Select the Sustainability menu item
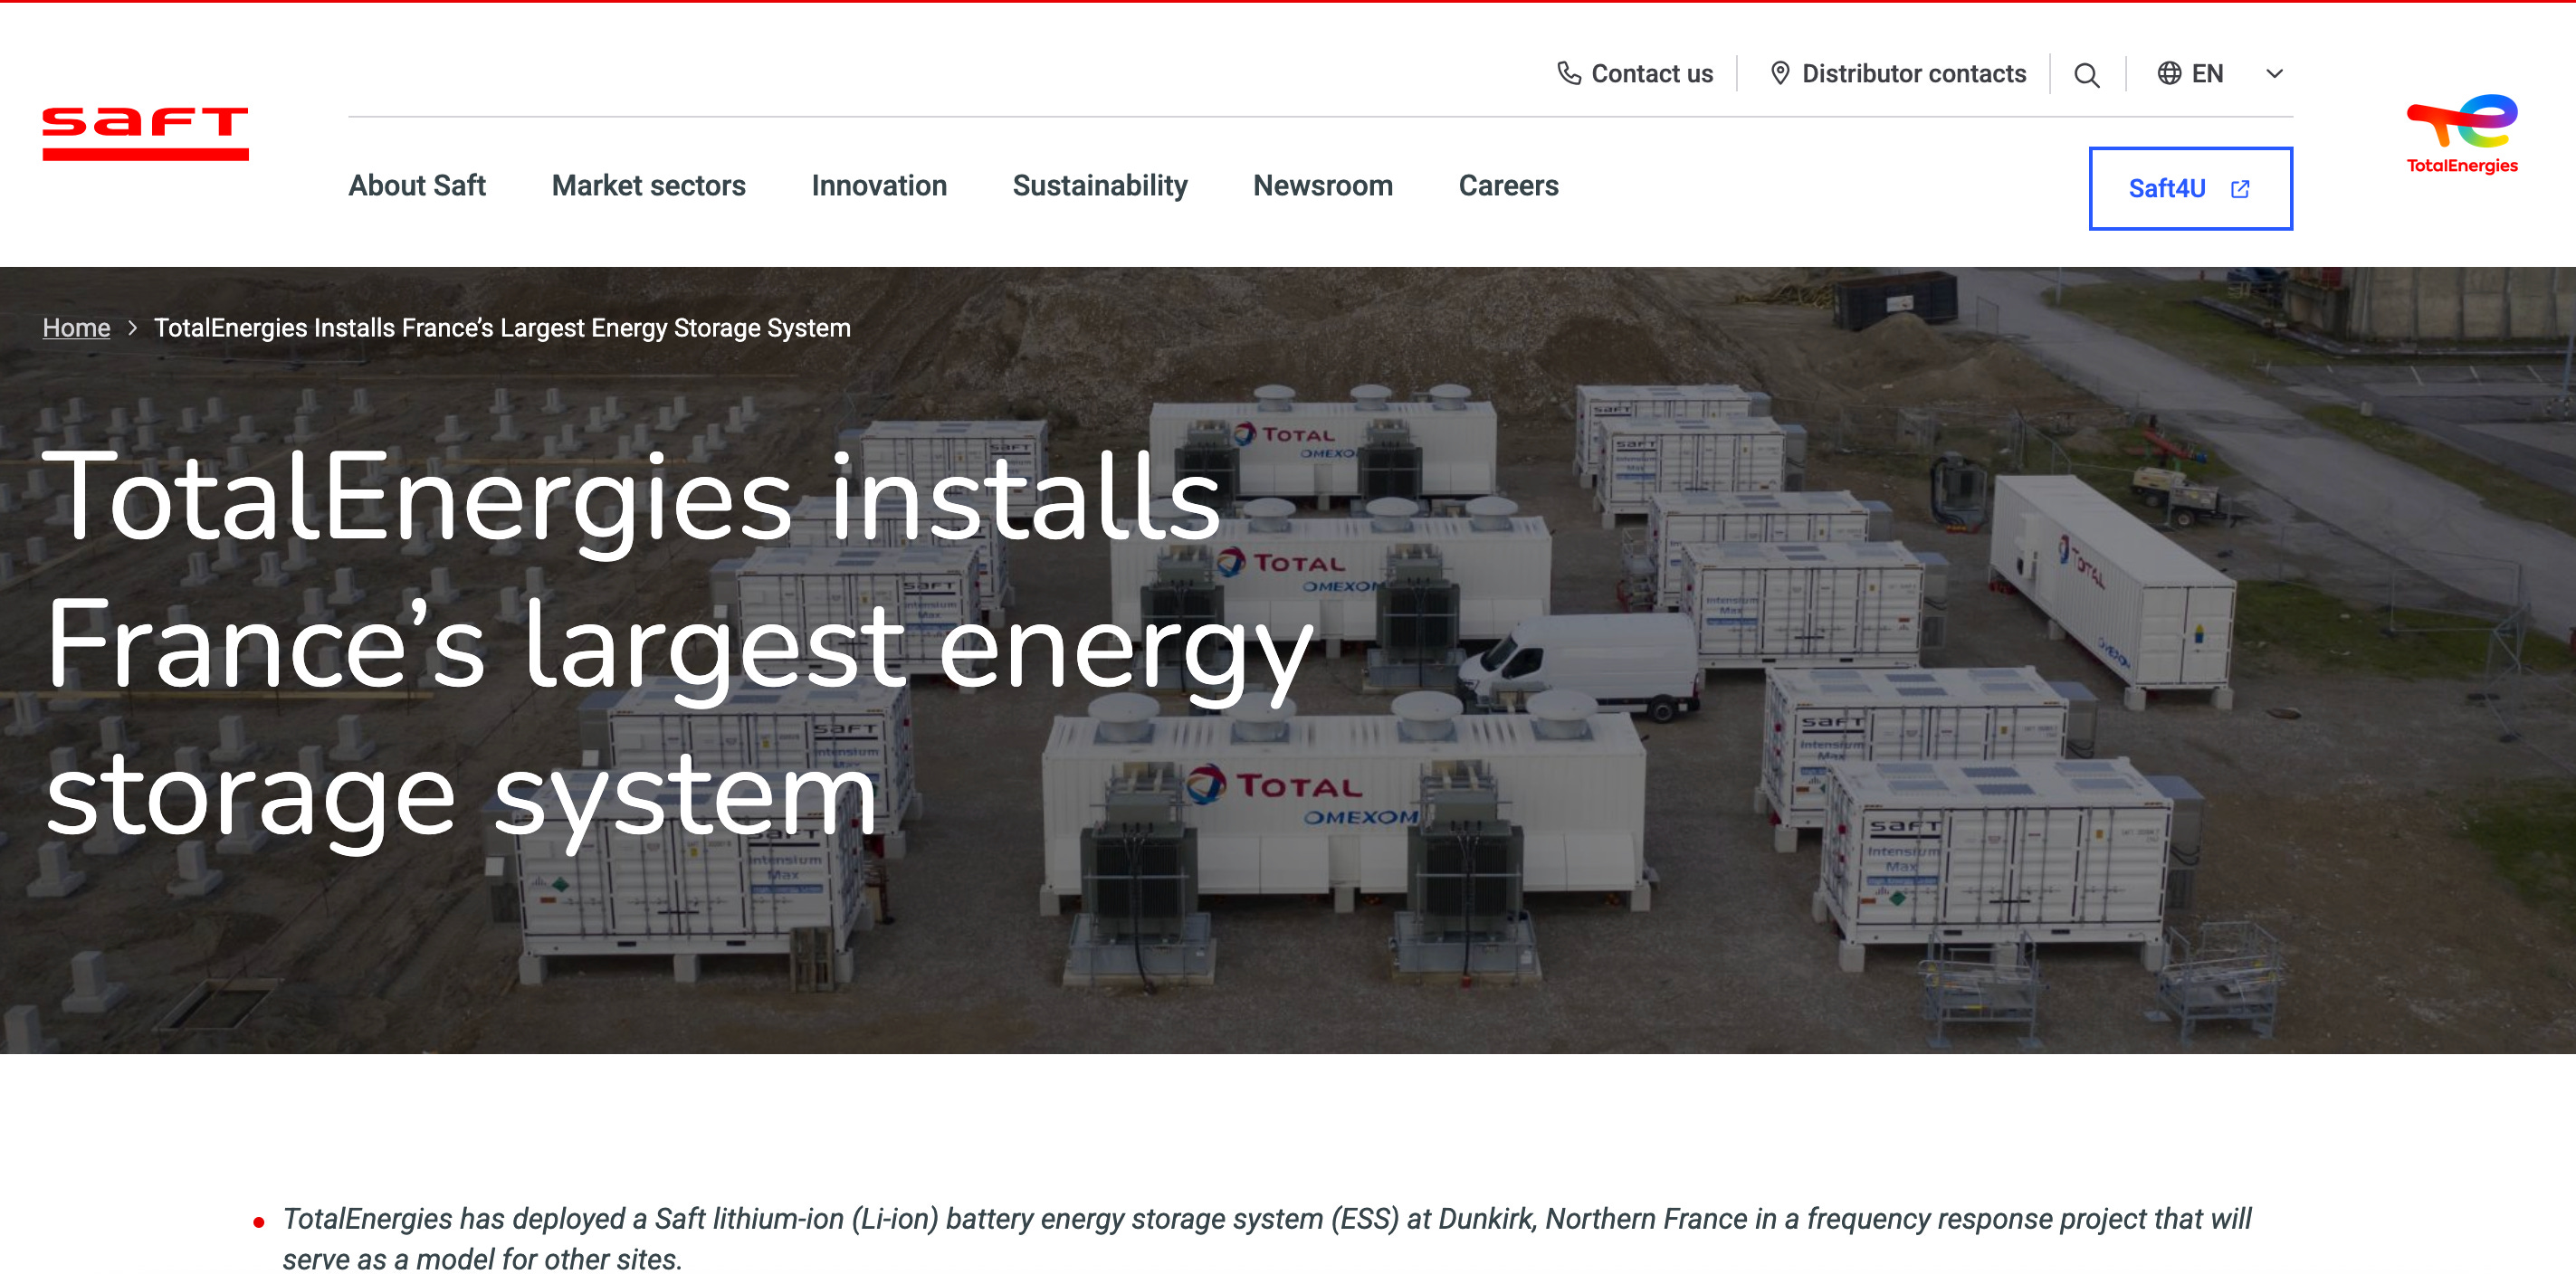 pos(1099,186)
